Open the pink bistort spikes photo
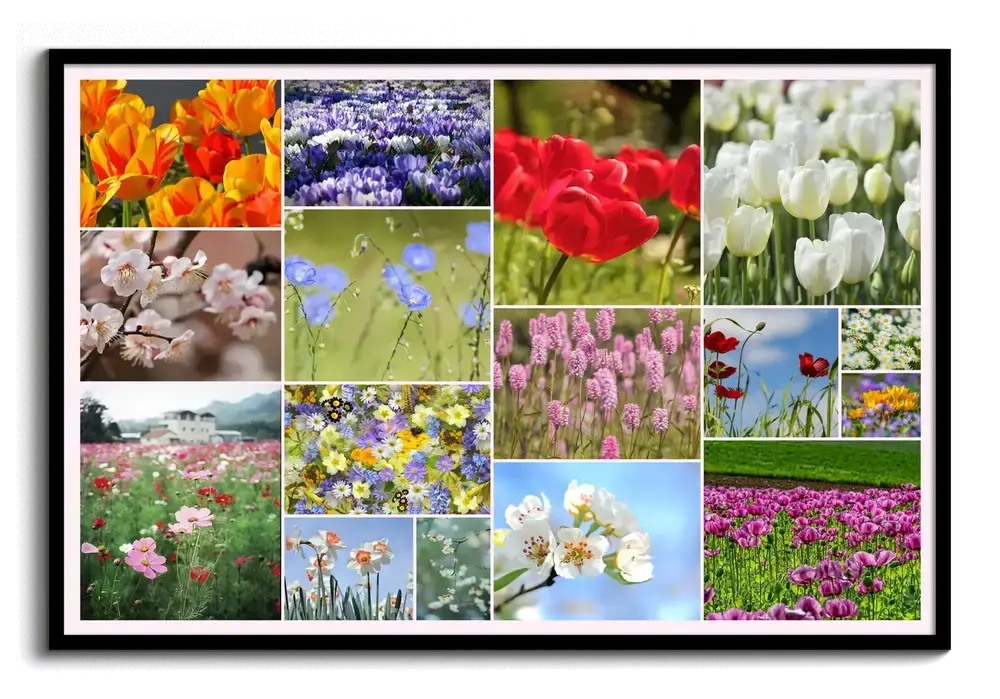 coord(597,383)
